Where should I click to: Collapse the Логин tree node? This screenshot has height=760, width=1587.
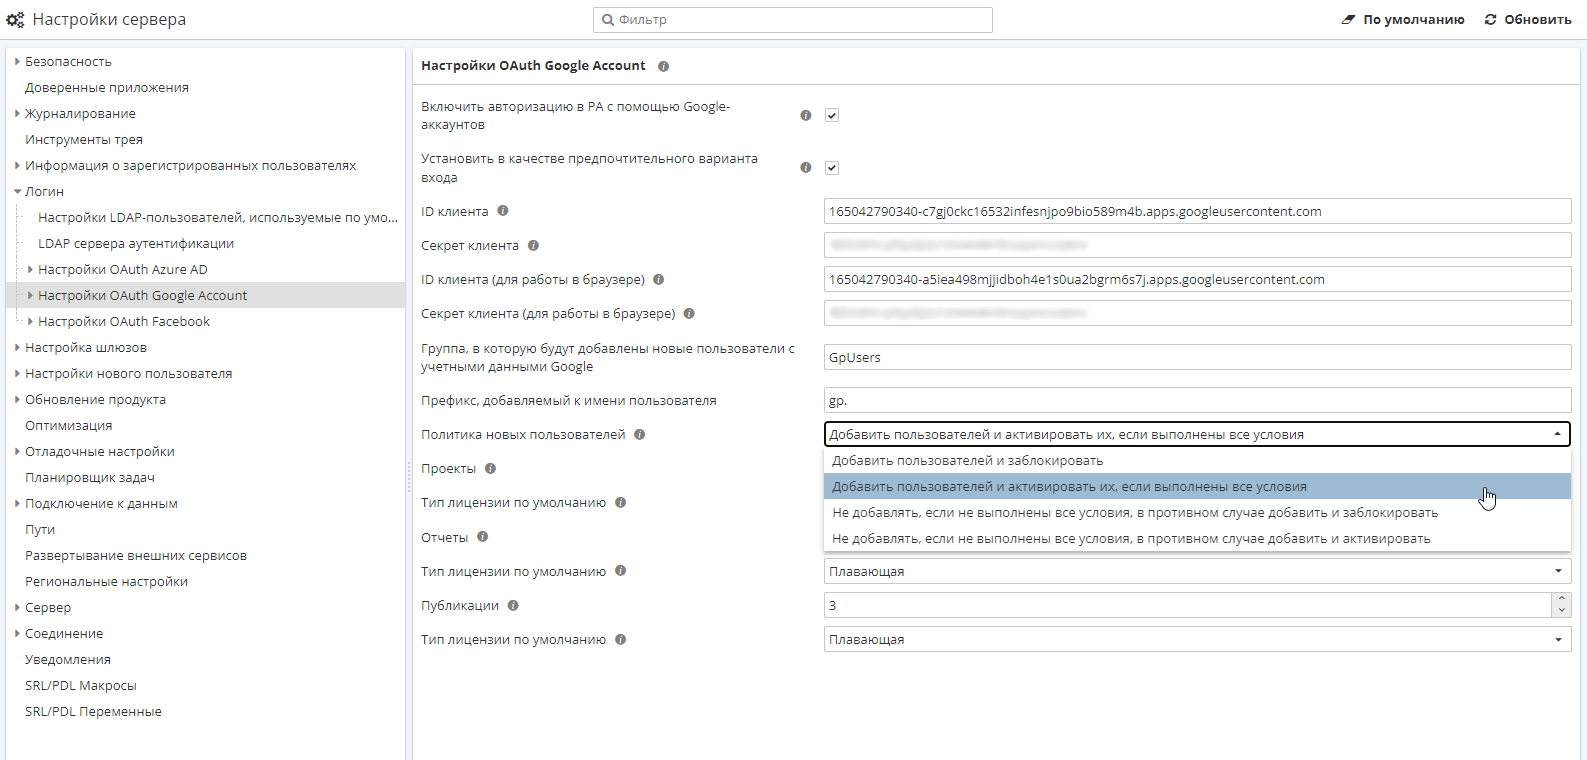click(17, 192)
